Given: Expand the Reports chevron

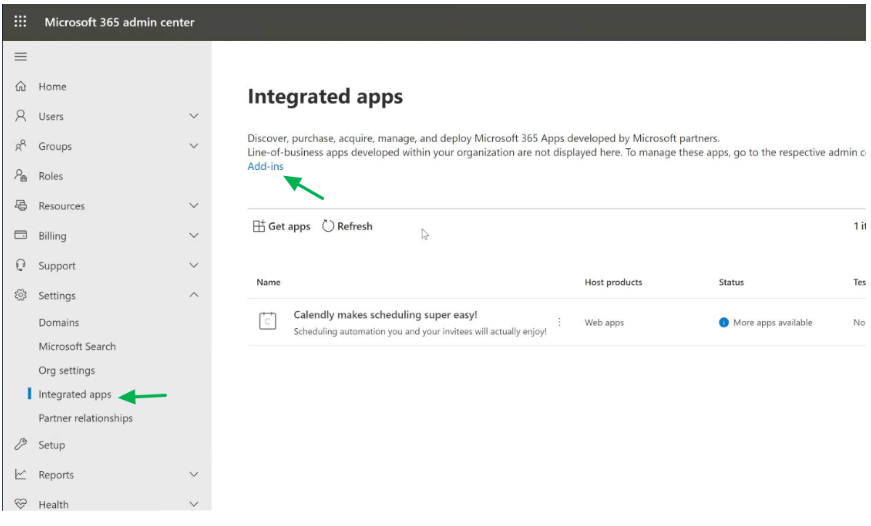Looking at the screenshot, I should click(194, 474).
